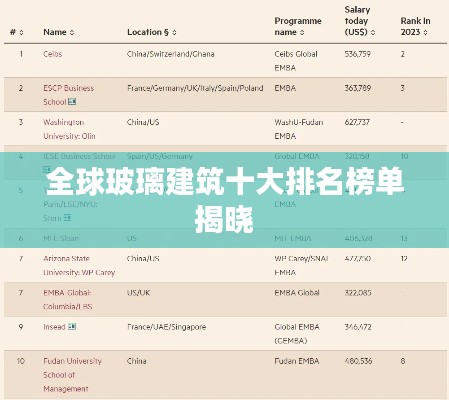Image resolution: width=449 pixels, height=400 pixels.
Task: Select salary 536,759 in Ceibs row
Action: (x=358, y=54)
